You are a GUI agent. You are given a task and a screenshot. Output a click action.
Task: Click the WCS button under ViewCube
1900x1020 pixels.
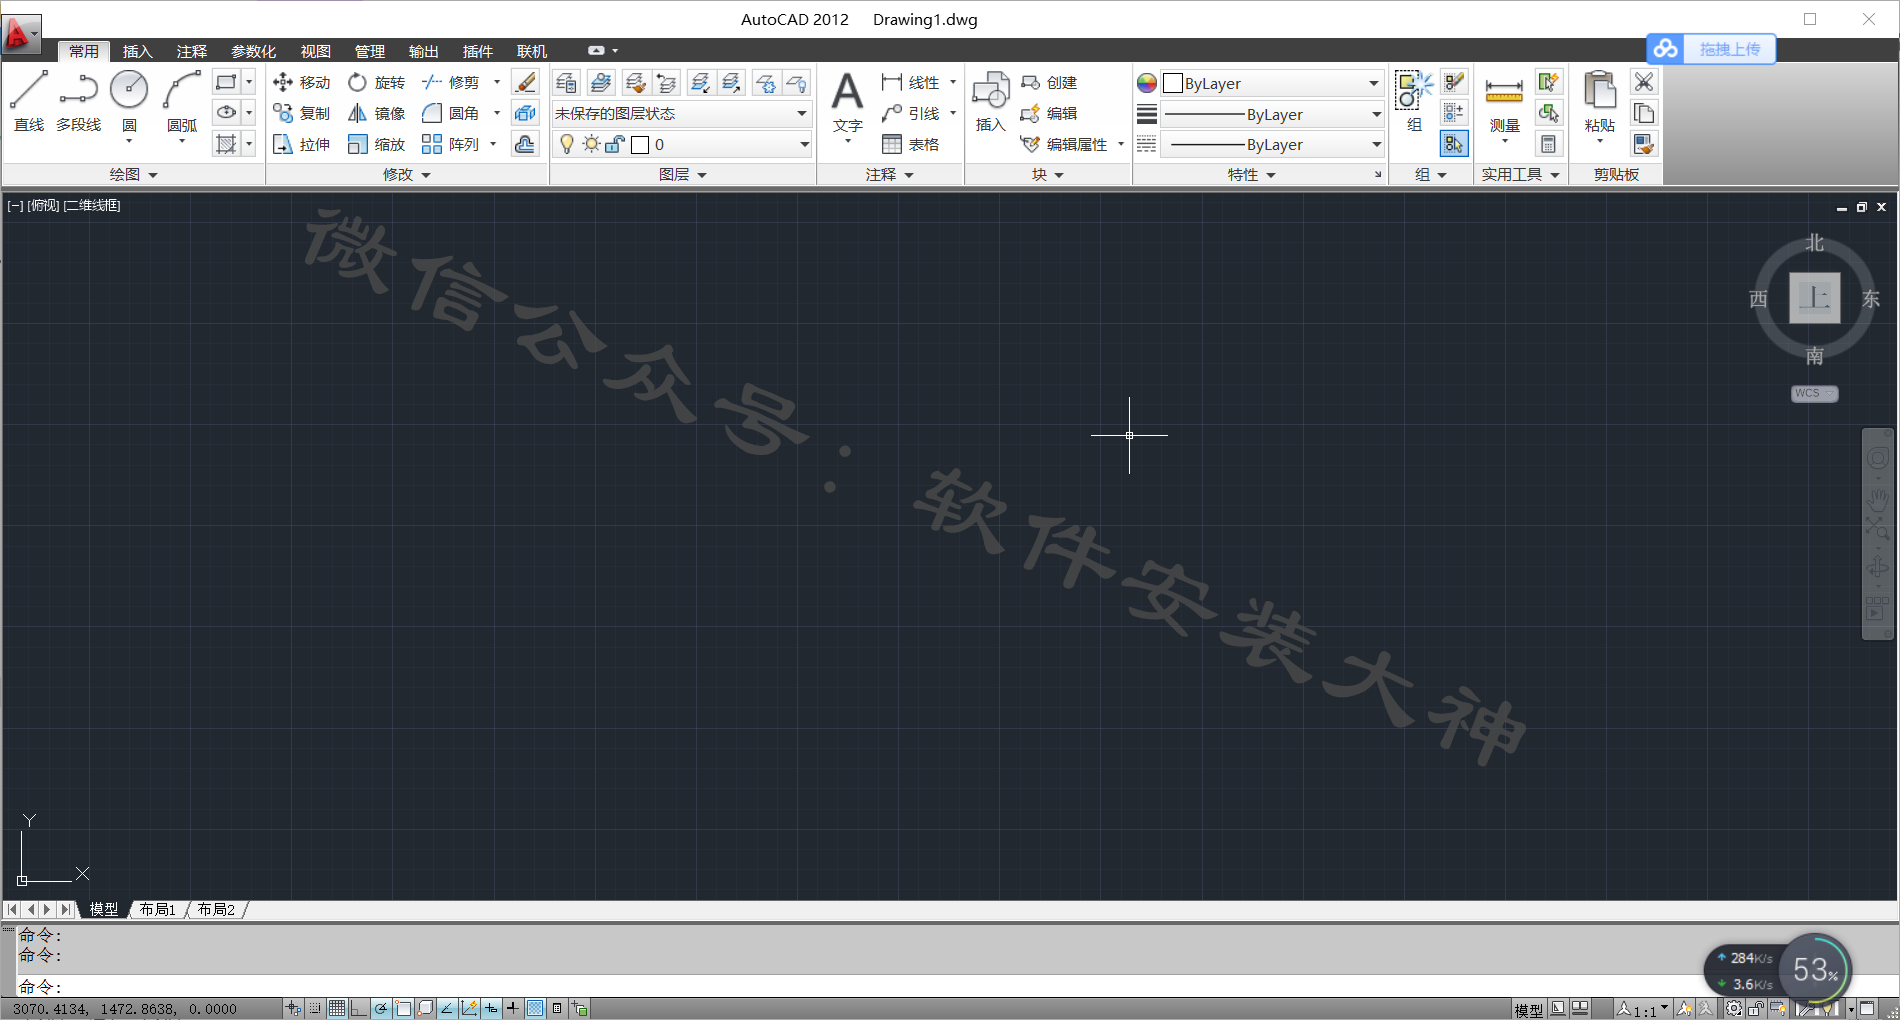pos(1814,393)
